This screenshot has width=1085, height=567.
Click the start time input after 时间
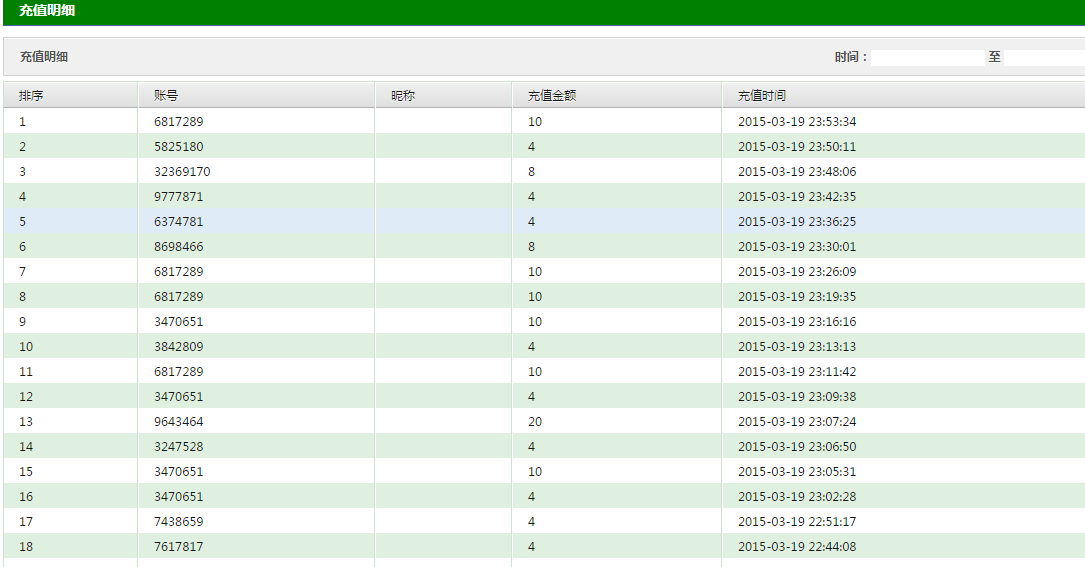click(927, 57)
